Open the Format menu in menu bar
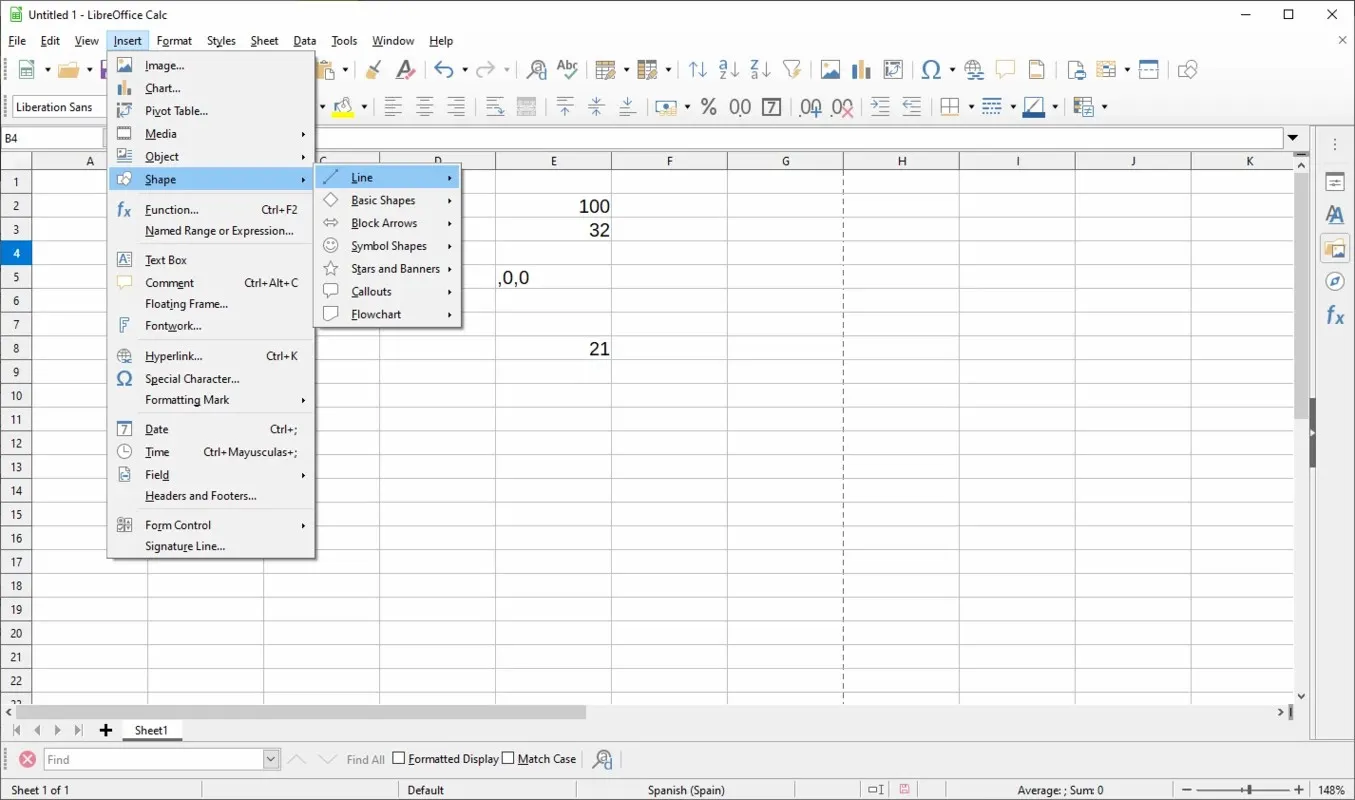The image size is (1355, 800). (x=174, y=41)
